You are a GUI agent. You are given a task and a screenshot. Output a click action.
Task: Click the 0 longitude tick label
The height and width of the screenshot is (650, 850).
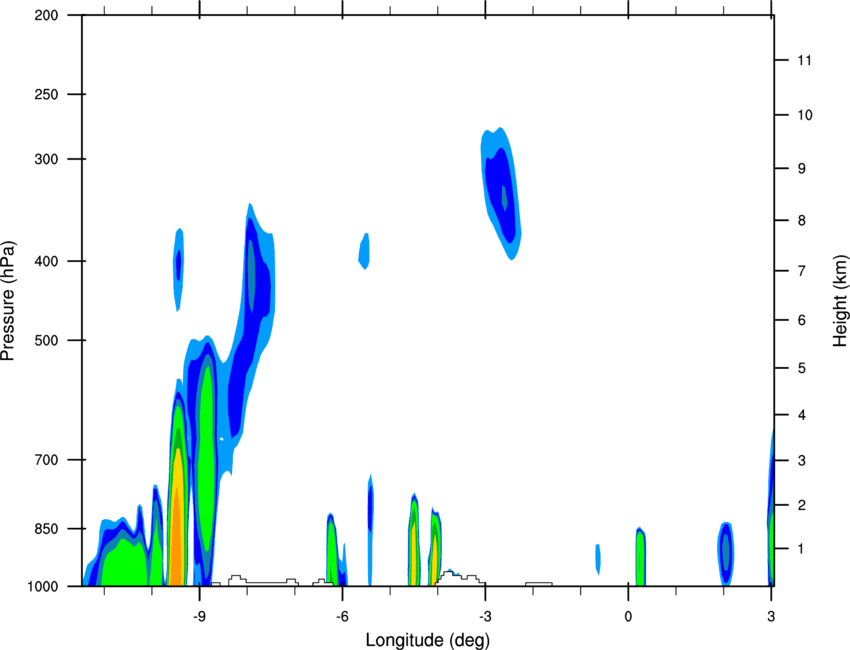coord(628,616)
